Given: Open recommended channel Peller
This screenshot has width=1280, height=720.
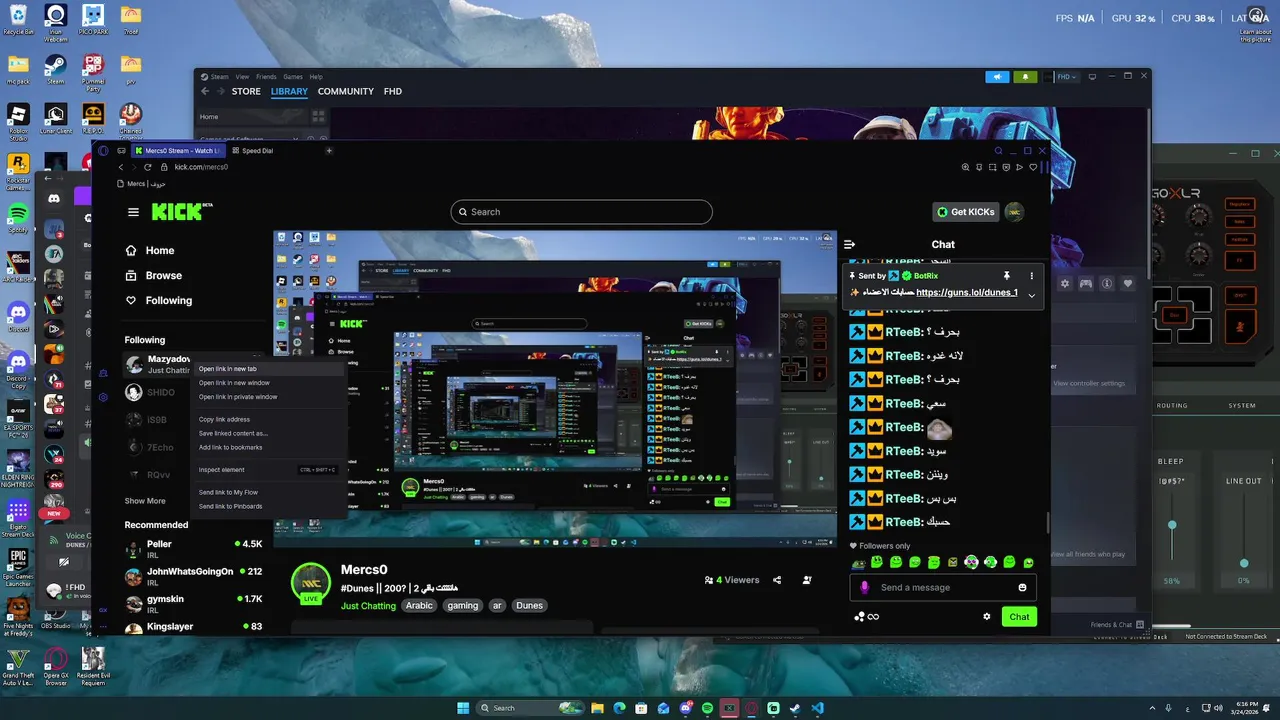Looking at the screenshot, I should 194,549.
